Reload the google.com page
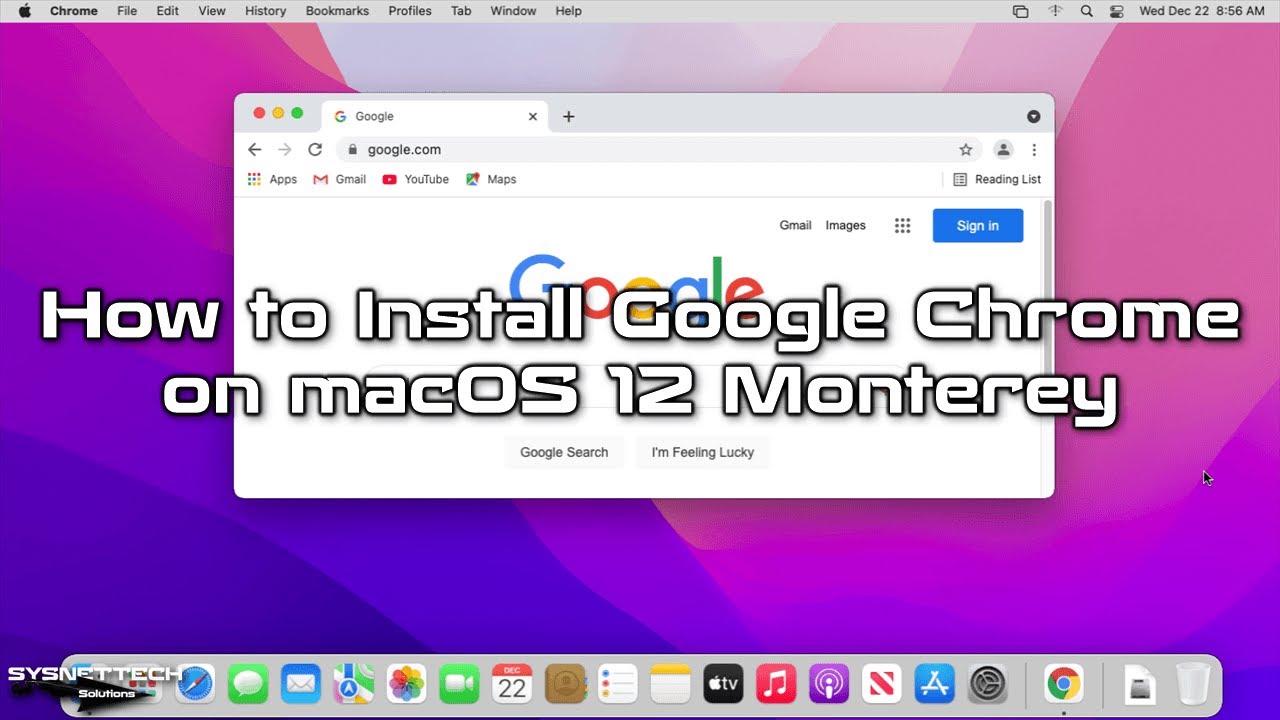The width and height of the screenshot is (1280, 720). pyautogui.click(x=315, y=149)
